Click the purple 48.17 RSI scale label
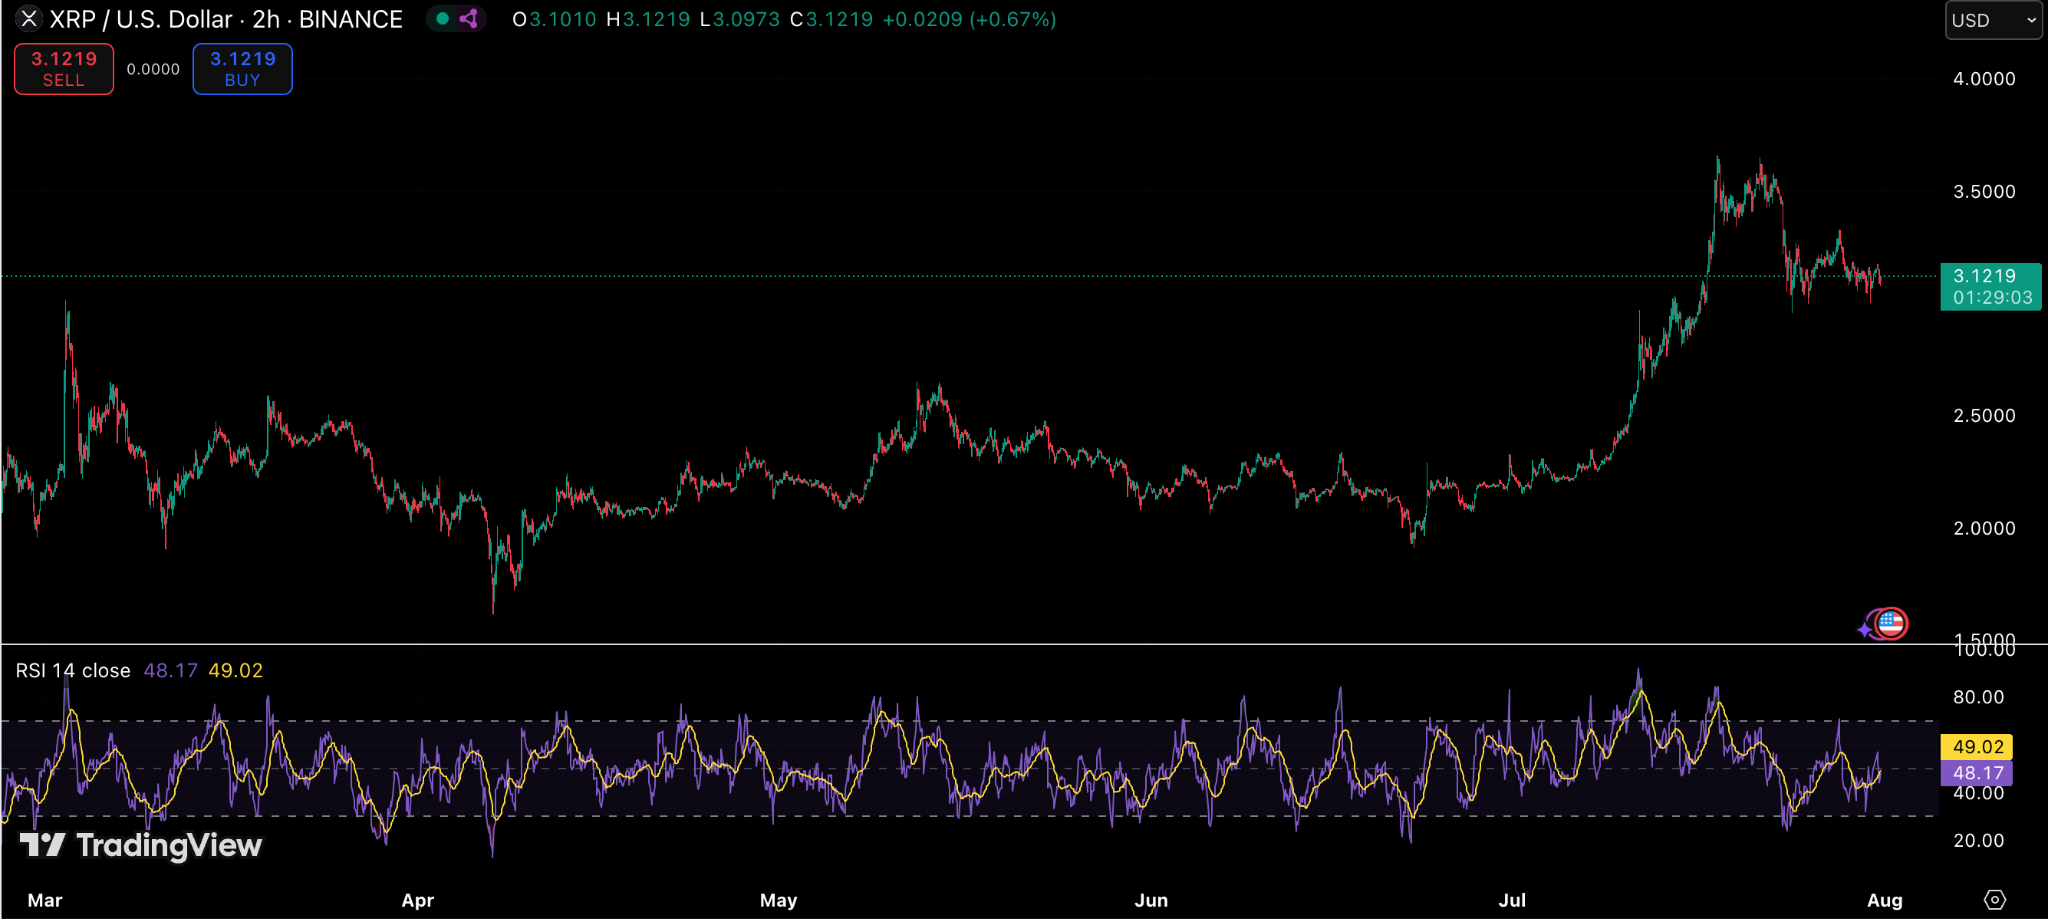Viewport: 2048px width, 919px height. [x=1977, y=773]
